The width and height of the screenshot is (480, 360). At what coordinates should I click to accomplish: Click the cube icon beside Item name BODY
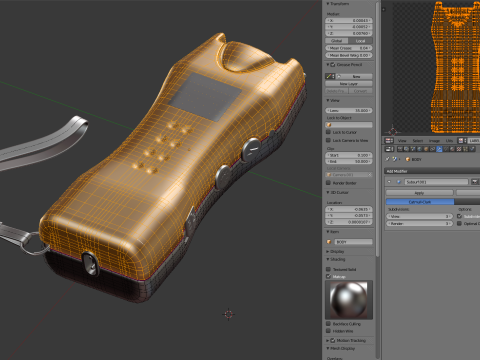pyautogui.click(x=329, y=242)
